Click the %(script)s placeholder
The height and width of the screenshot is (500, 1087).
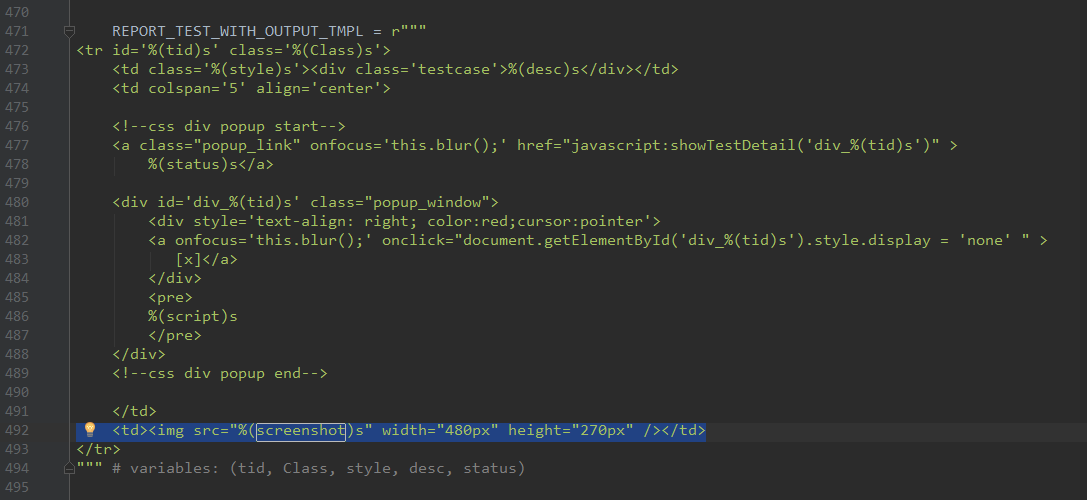193,316
